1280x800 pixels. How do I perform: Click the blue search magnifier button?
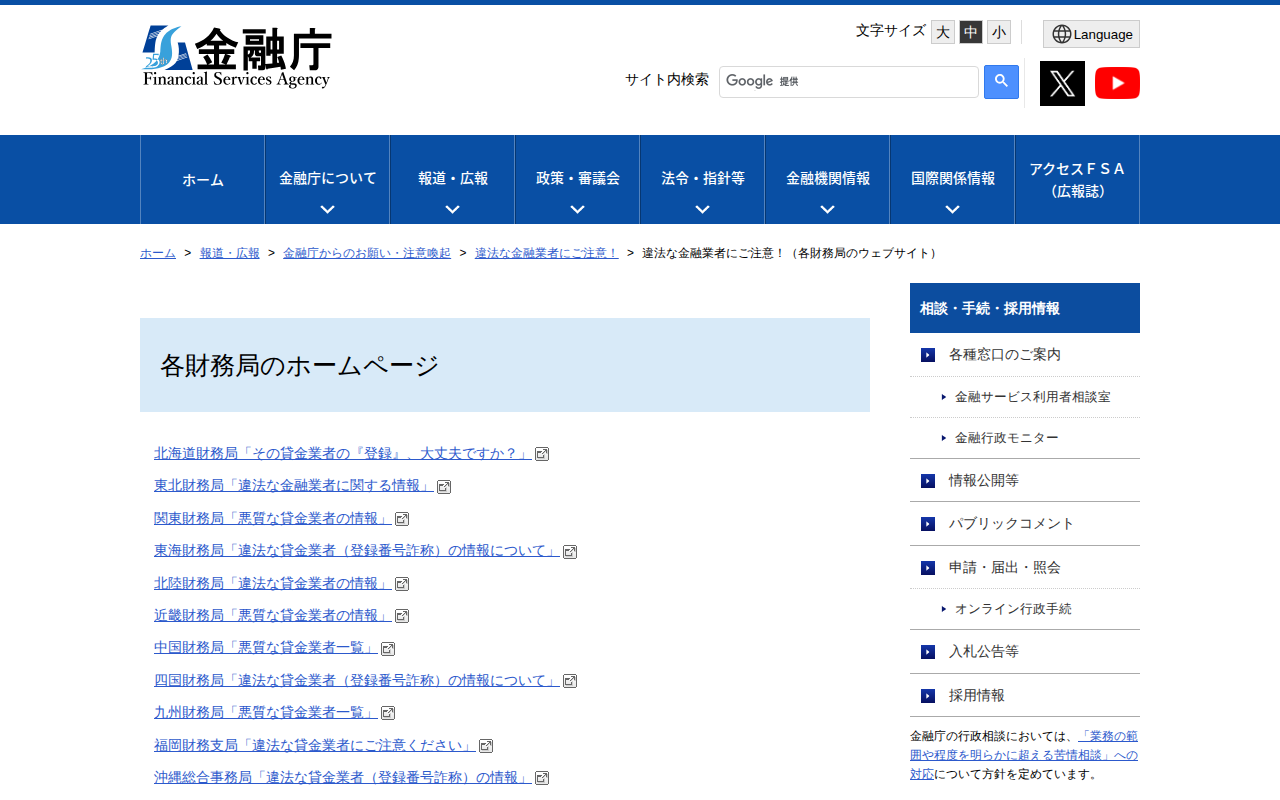pos(1001,82)
